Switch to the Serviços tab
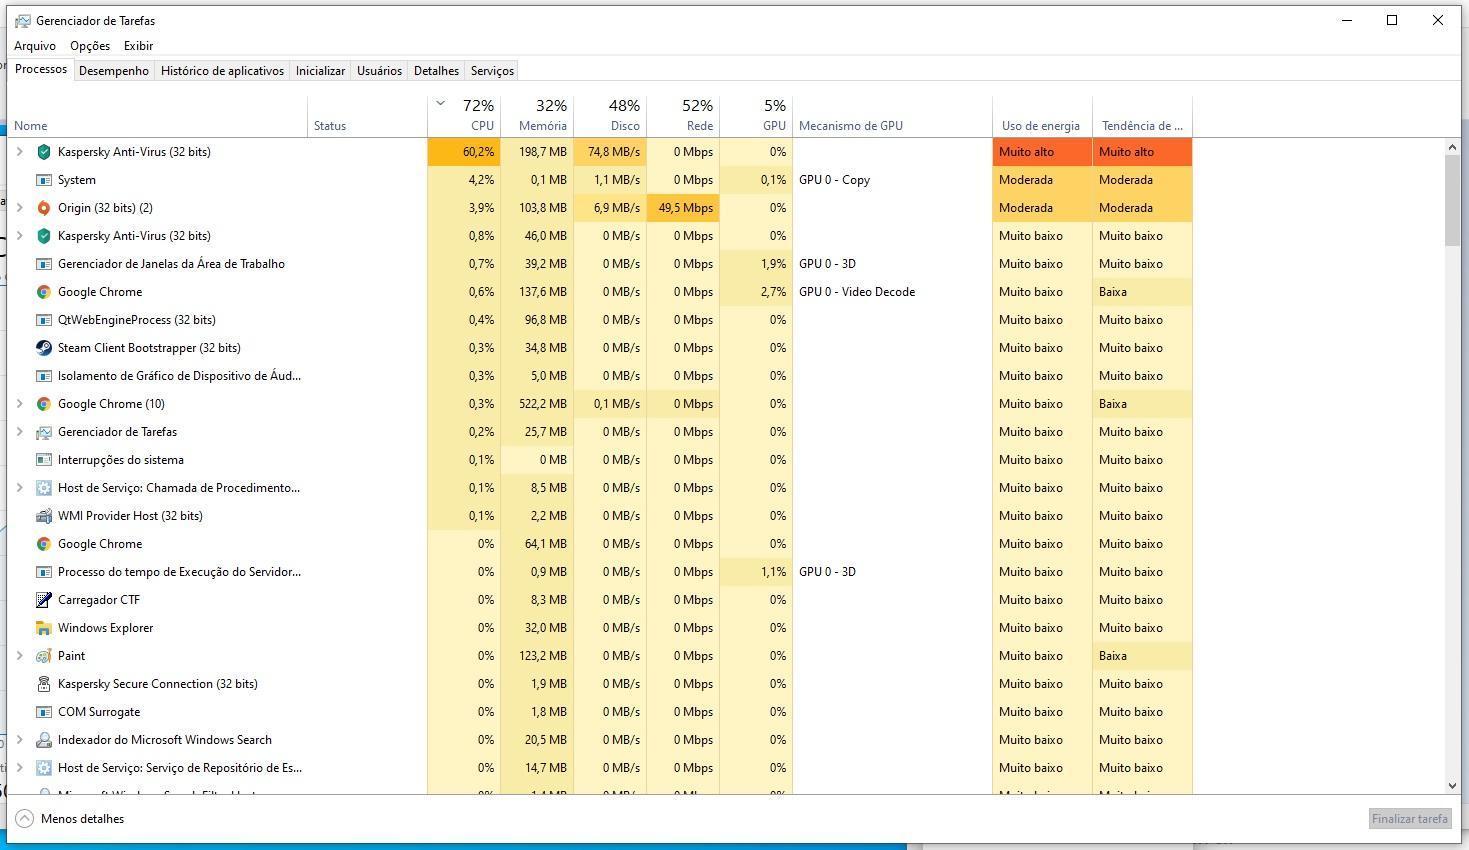Image resolution: width=1469 pixels, height=850 pixels. [492, 71]
